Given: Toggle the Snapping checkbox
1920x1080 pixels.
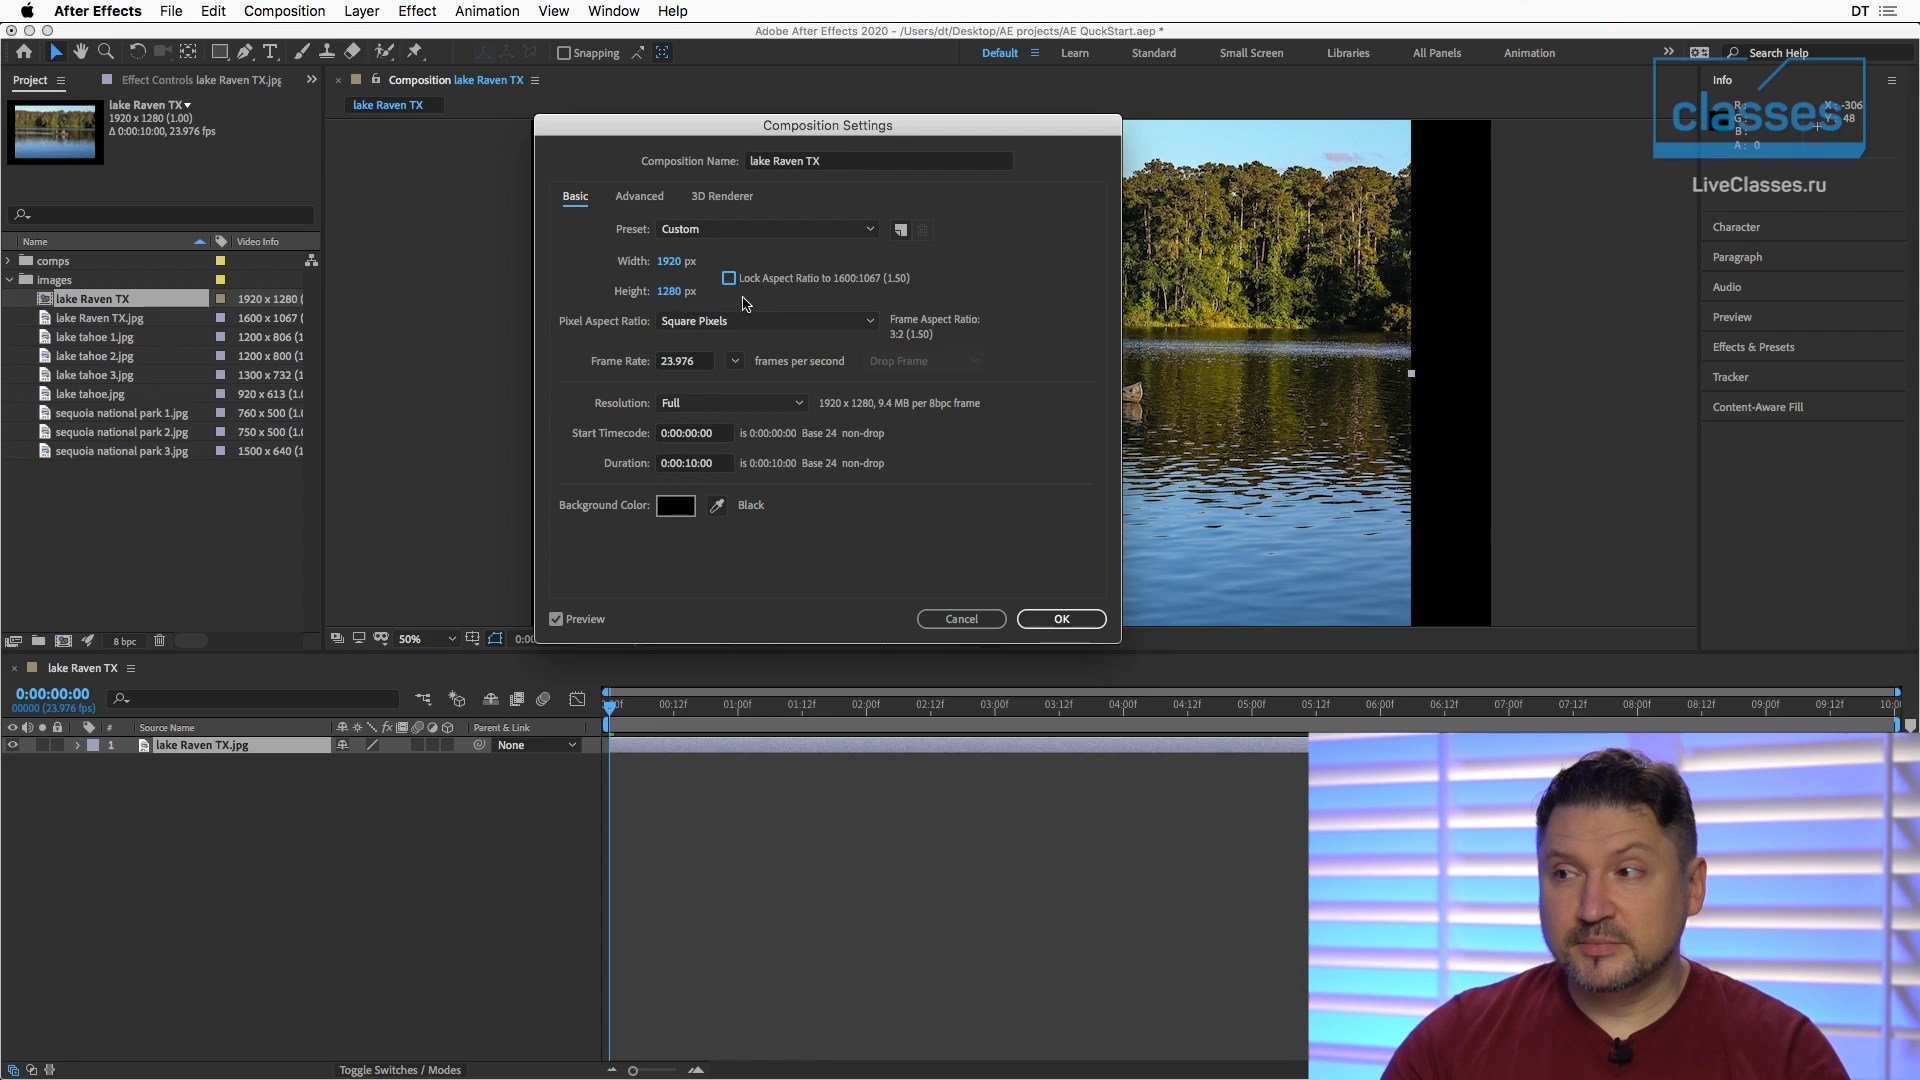Looking at the screenshot, I should pyautogui.click(x=564, y=53).
